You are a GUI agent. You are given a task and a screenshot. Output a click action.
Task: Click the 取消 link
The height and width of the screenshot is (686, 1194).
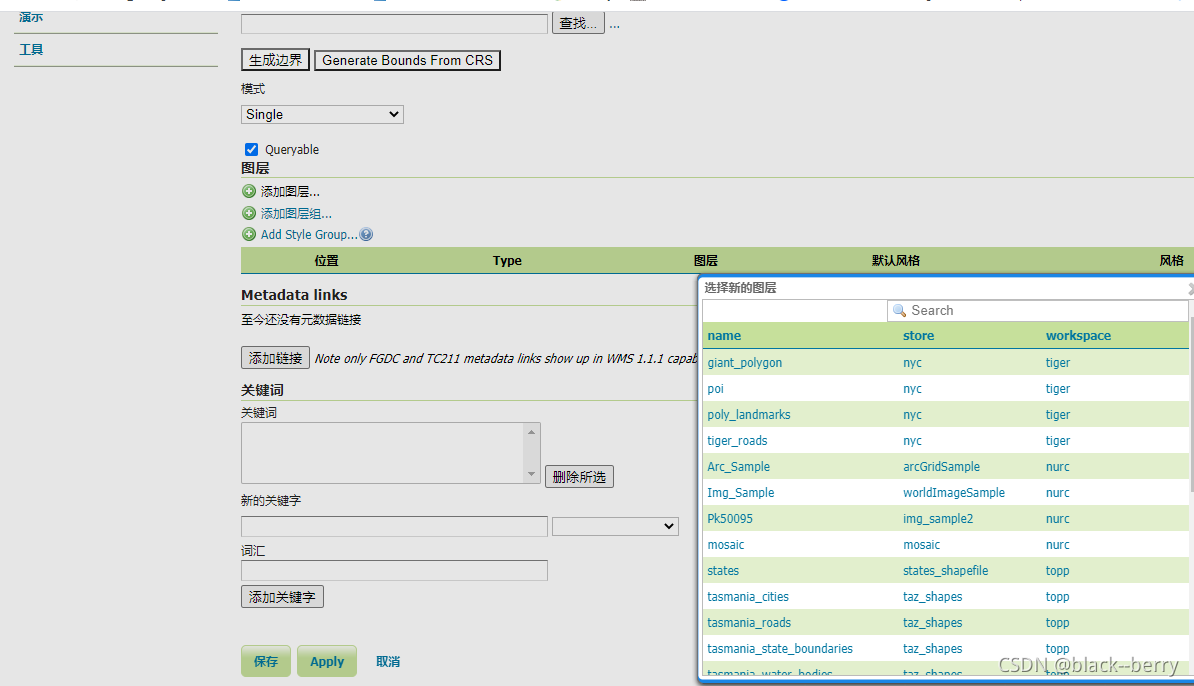pos(388,662)
